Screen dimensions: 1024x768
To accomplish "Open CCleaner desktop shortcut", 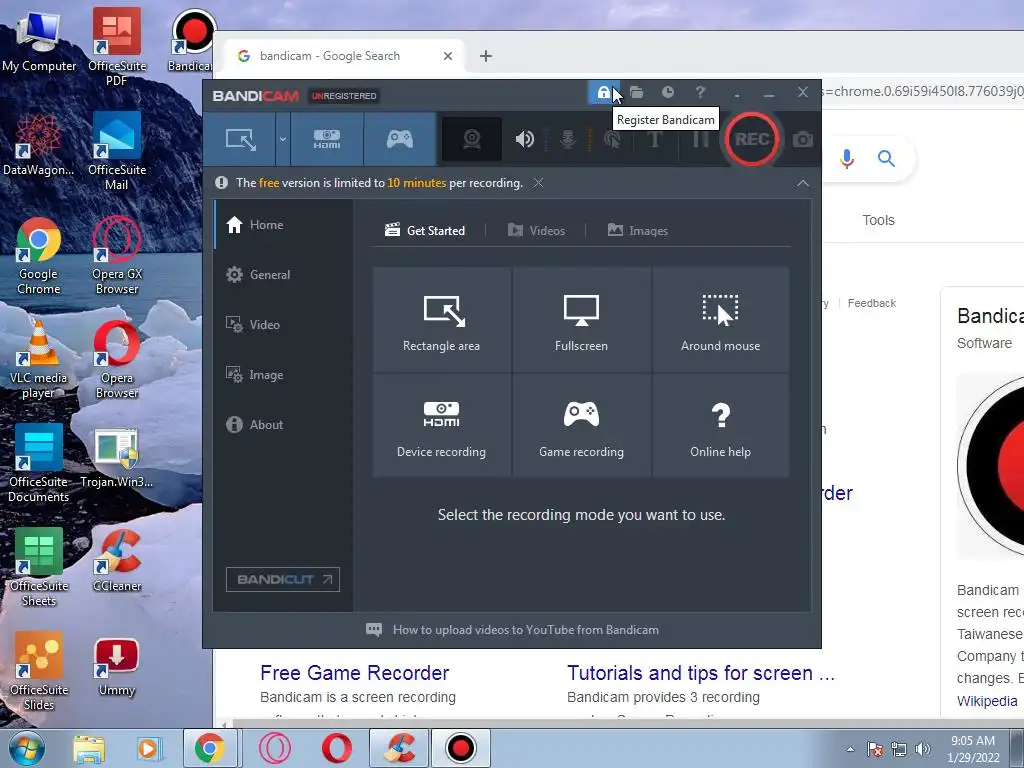I will [x=117, y=560].
